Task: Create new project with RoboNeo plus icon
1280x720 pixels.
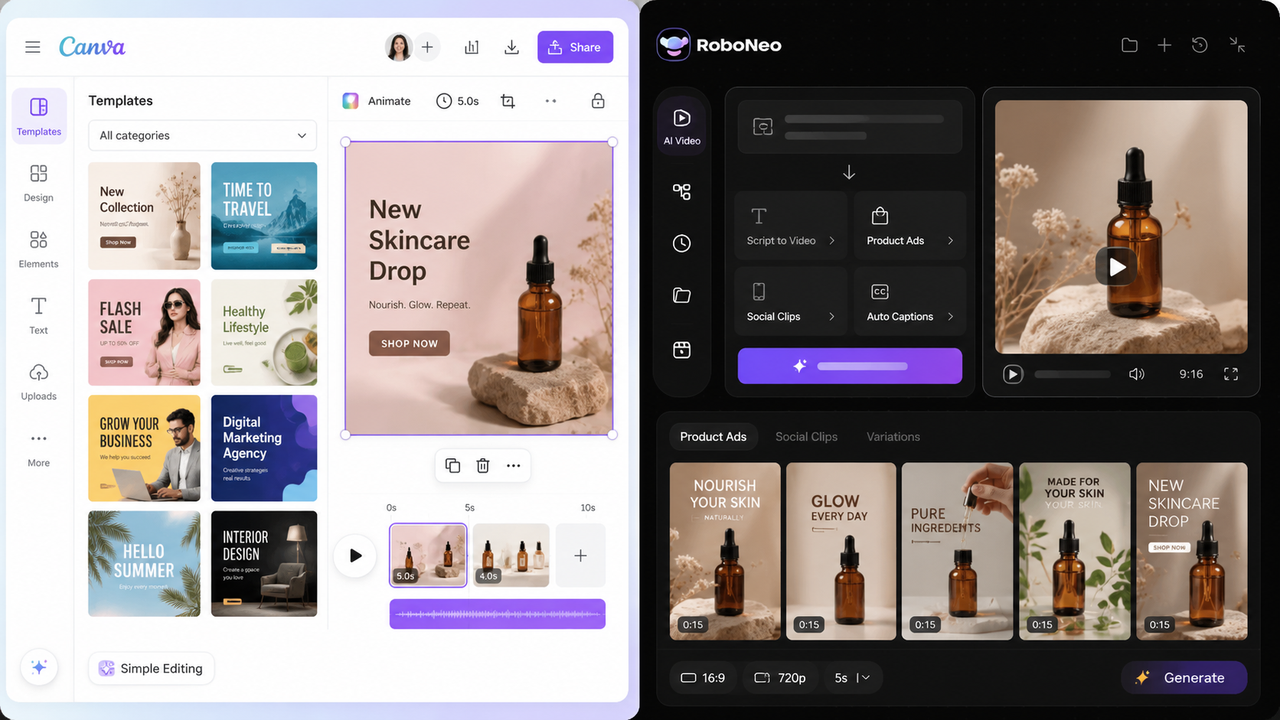Action: point(1164,45)
